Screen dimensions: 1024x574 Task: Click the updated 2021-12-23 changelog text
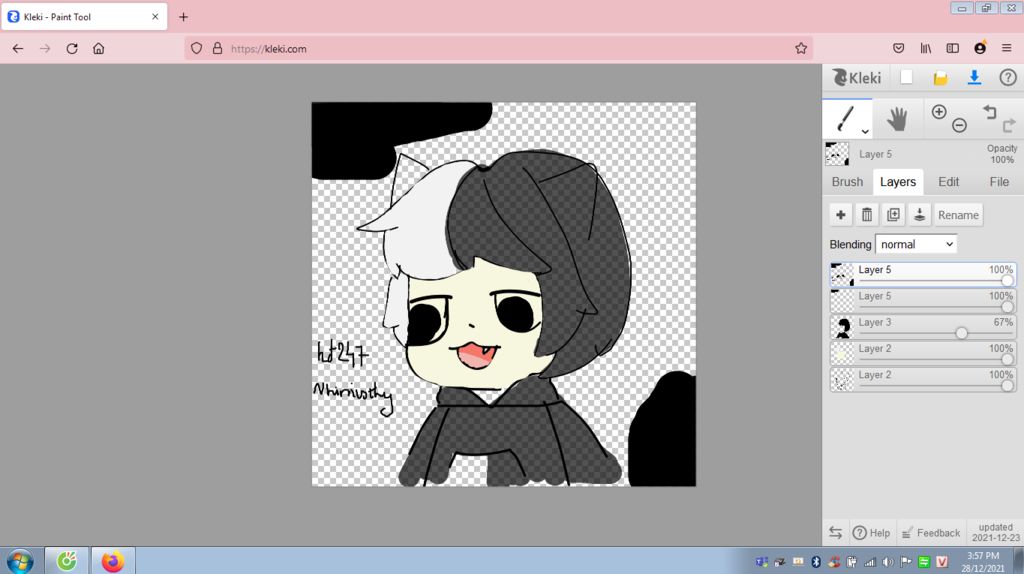tap(995, 532)
